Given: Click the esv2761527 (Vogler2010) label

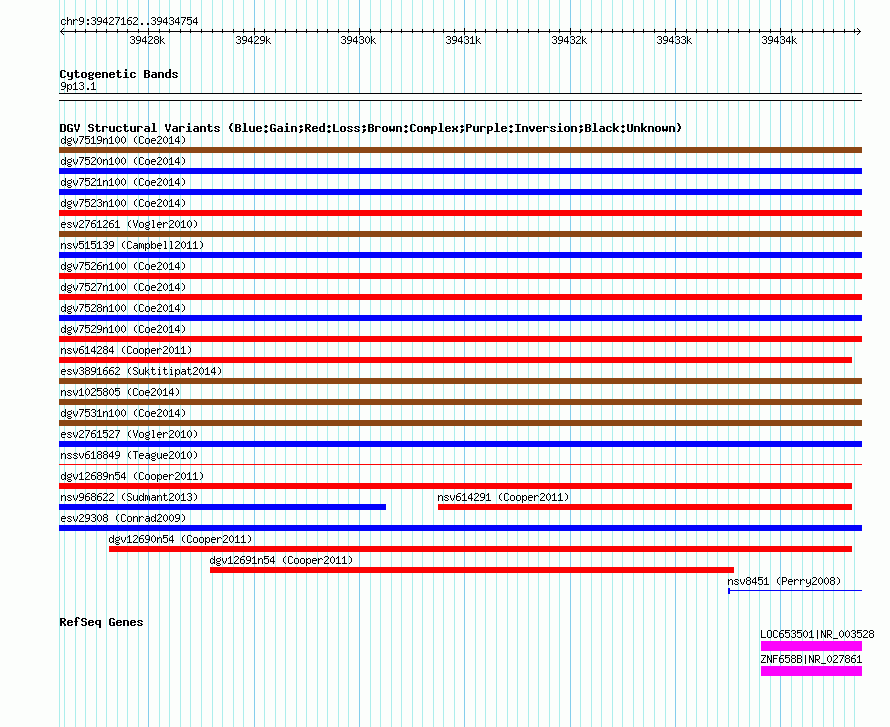Looking at the screenshot, I should (129, 434).
